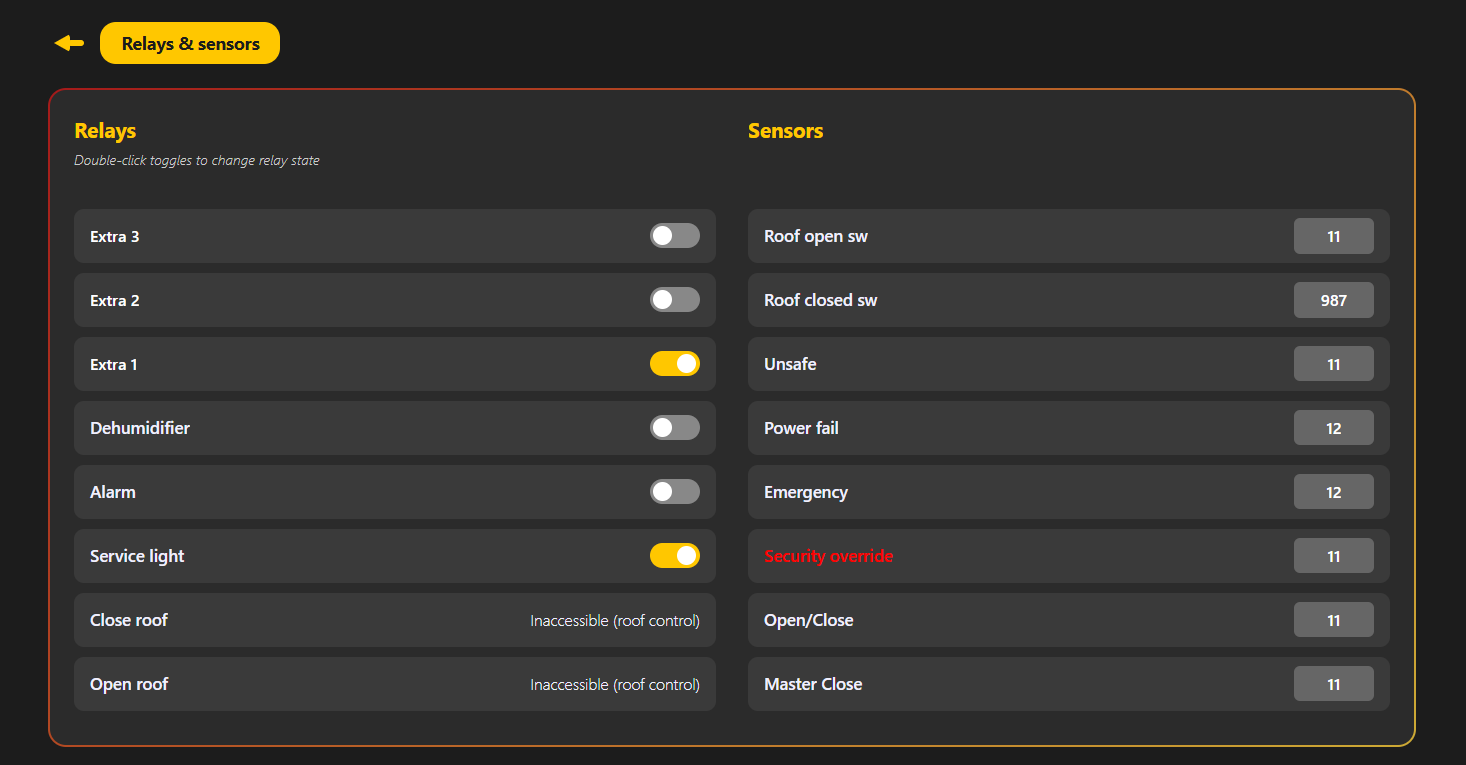The image size is (1466, 765).
Task: Click the Power fail sensor value
Action: click(1333, 428)
